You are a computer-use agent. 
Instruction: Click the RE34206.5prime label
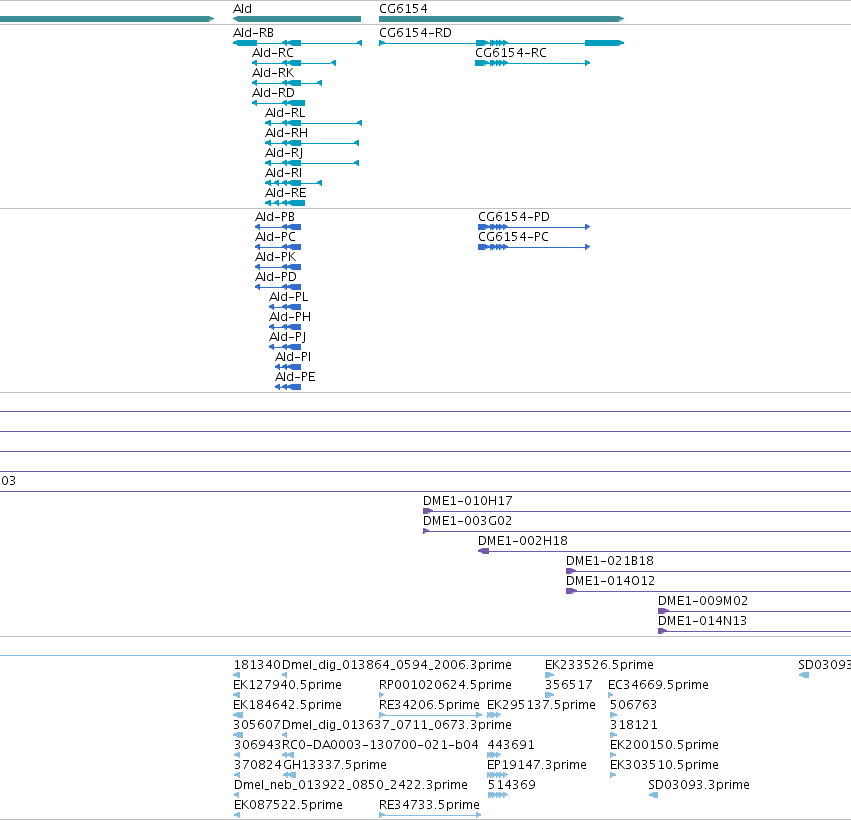tap(429, 704)
